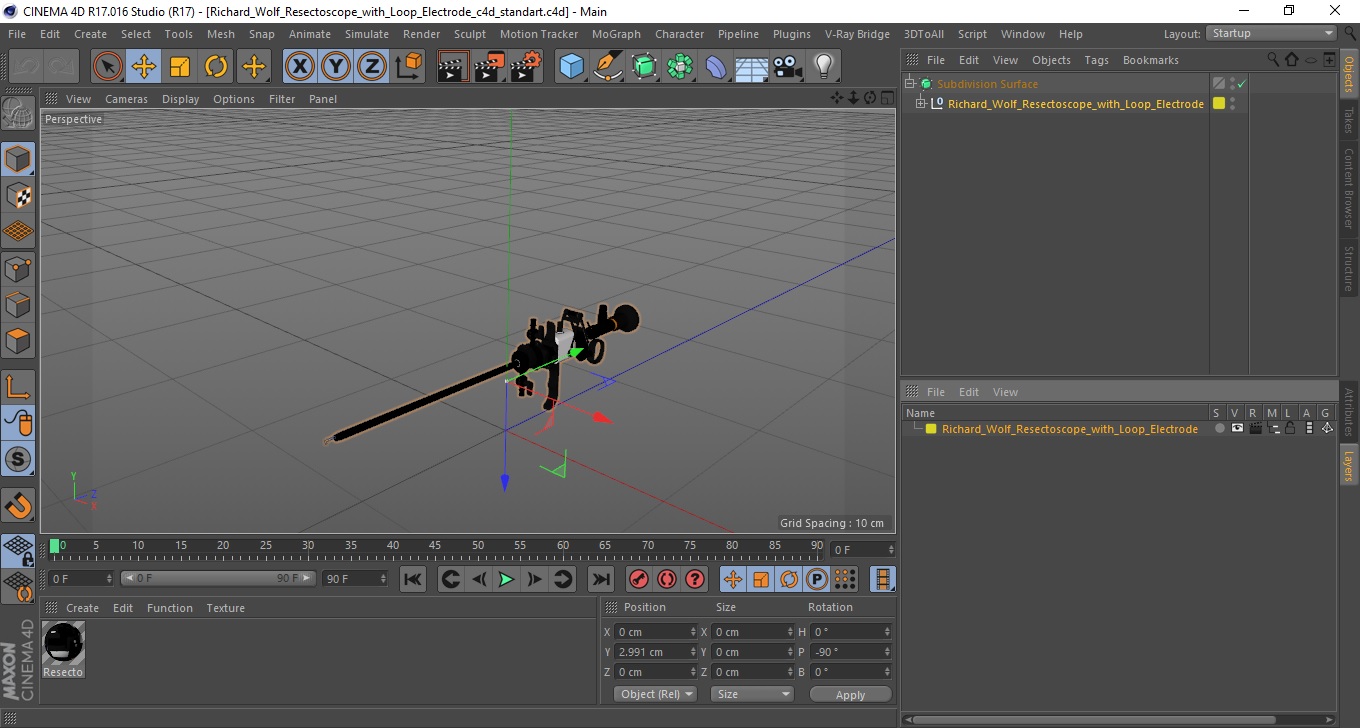The width and height of the screenshot is (1360, 728).
Task: Open the Array modeling objects icon
Action: (x=680, y=67)
